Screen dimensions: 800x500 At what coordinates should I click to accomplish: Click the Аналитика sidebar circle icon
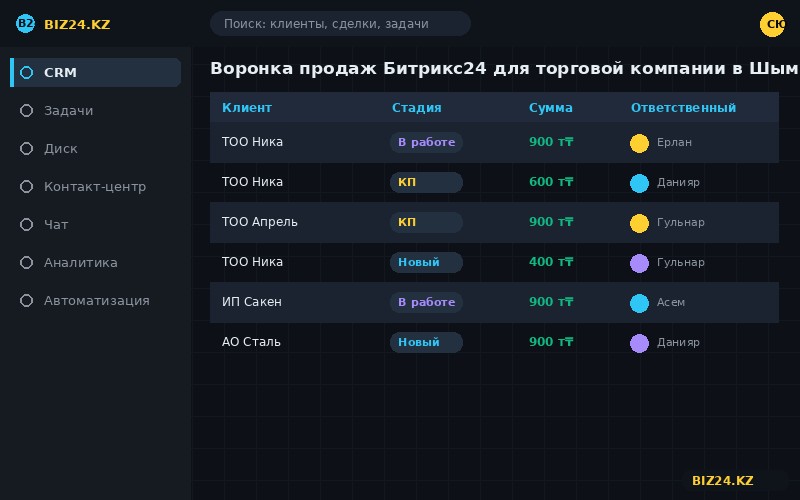(27, 263)
